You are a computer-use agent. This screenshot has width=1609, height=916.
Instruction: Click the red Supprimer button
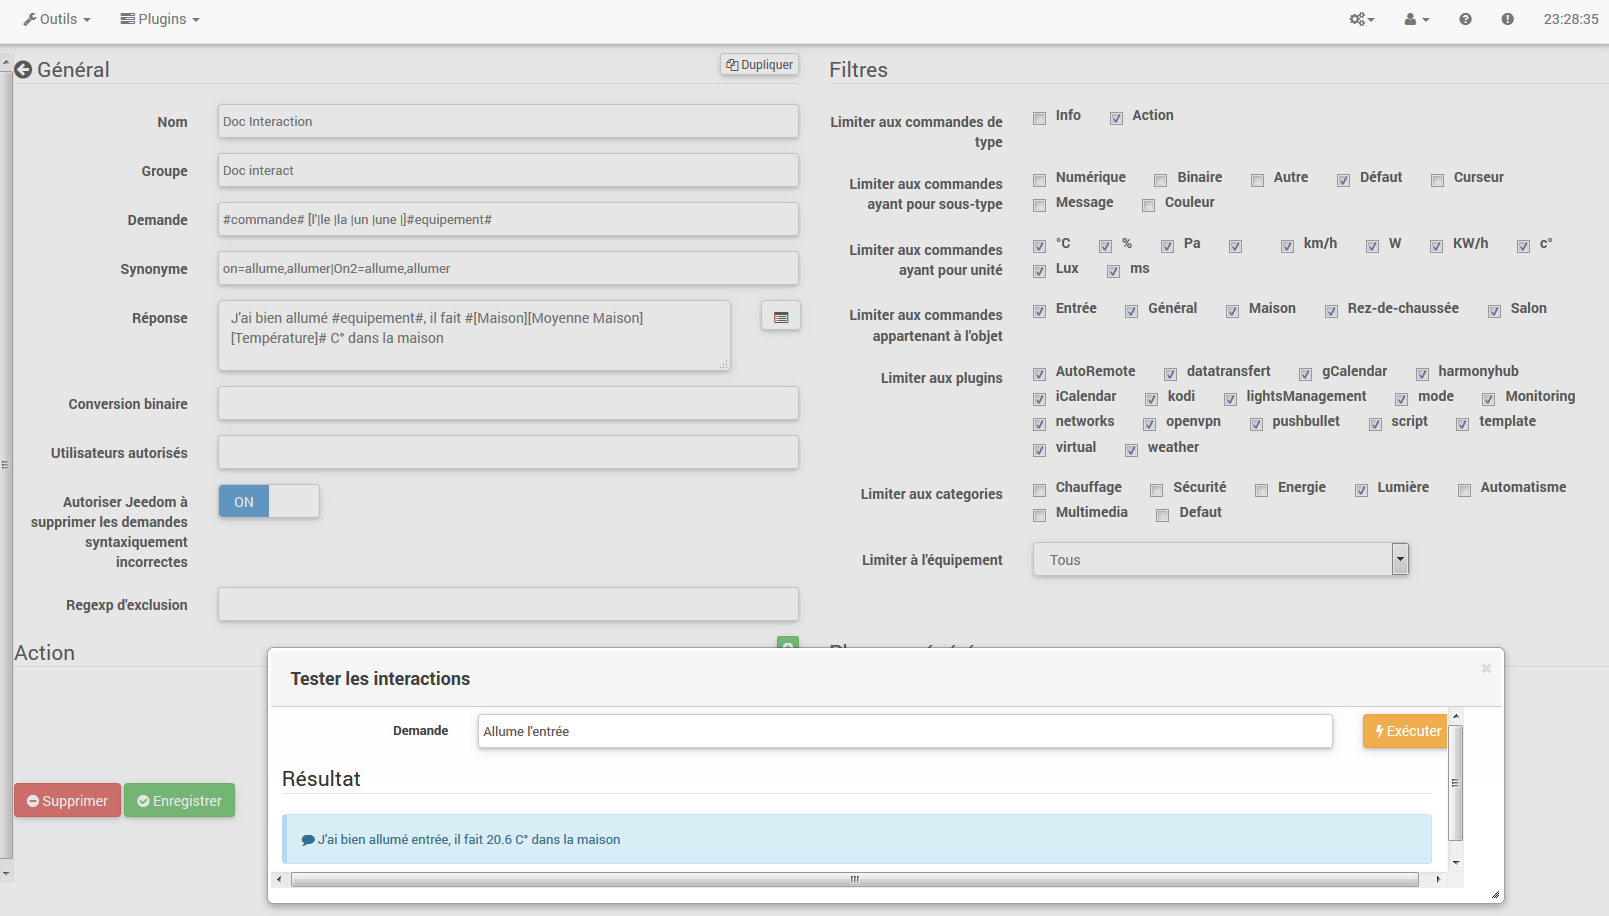tap(67, 801)
